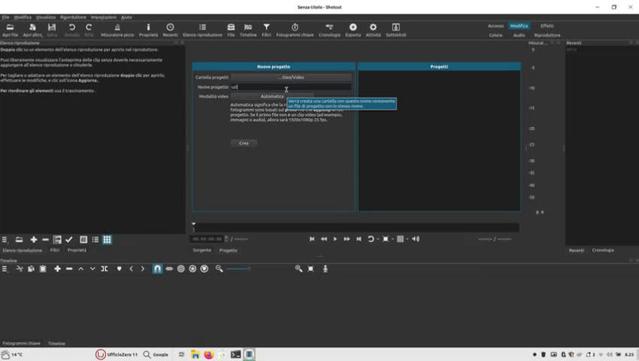Select the Modifica layout button
This screenshot has width=639, height=361.
click(x=519, y=26)
